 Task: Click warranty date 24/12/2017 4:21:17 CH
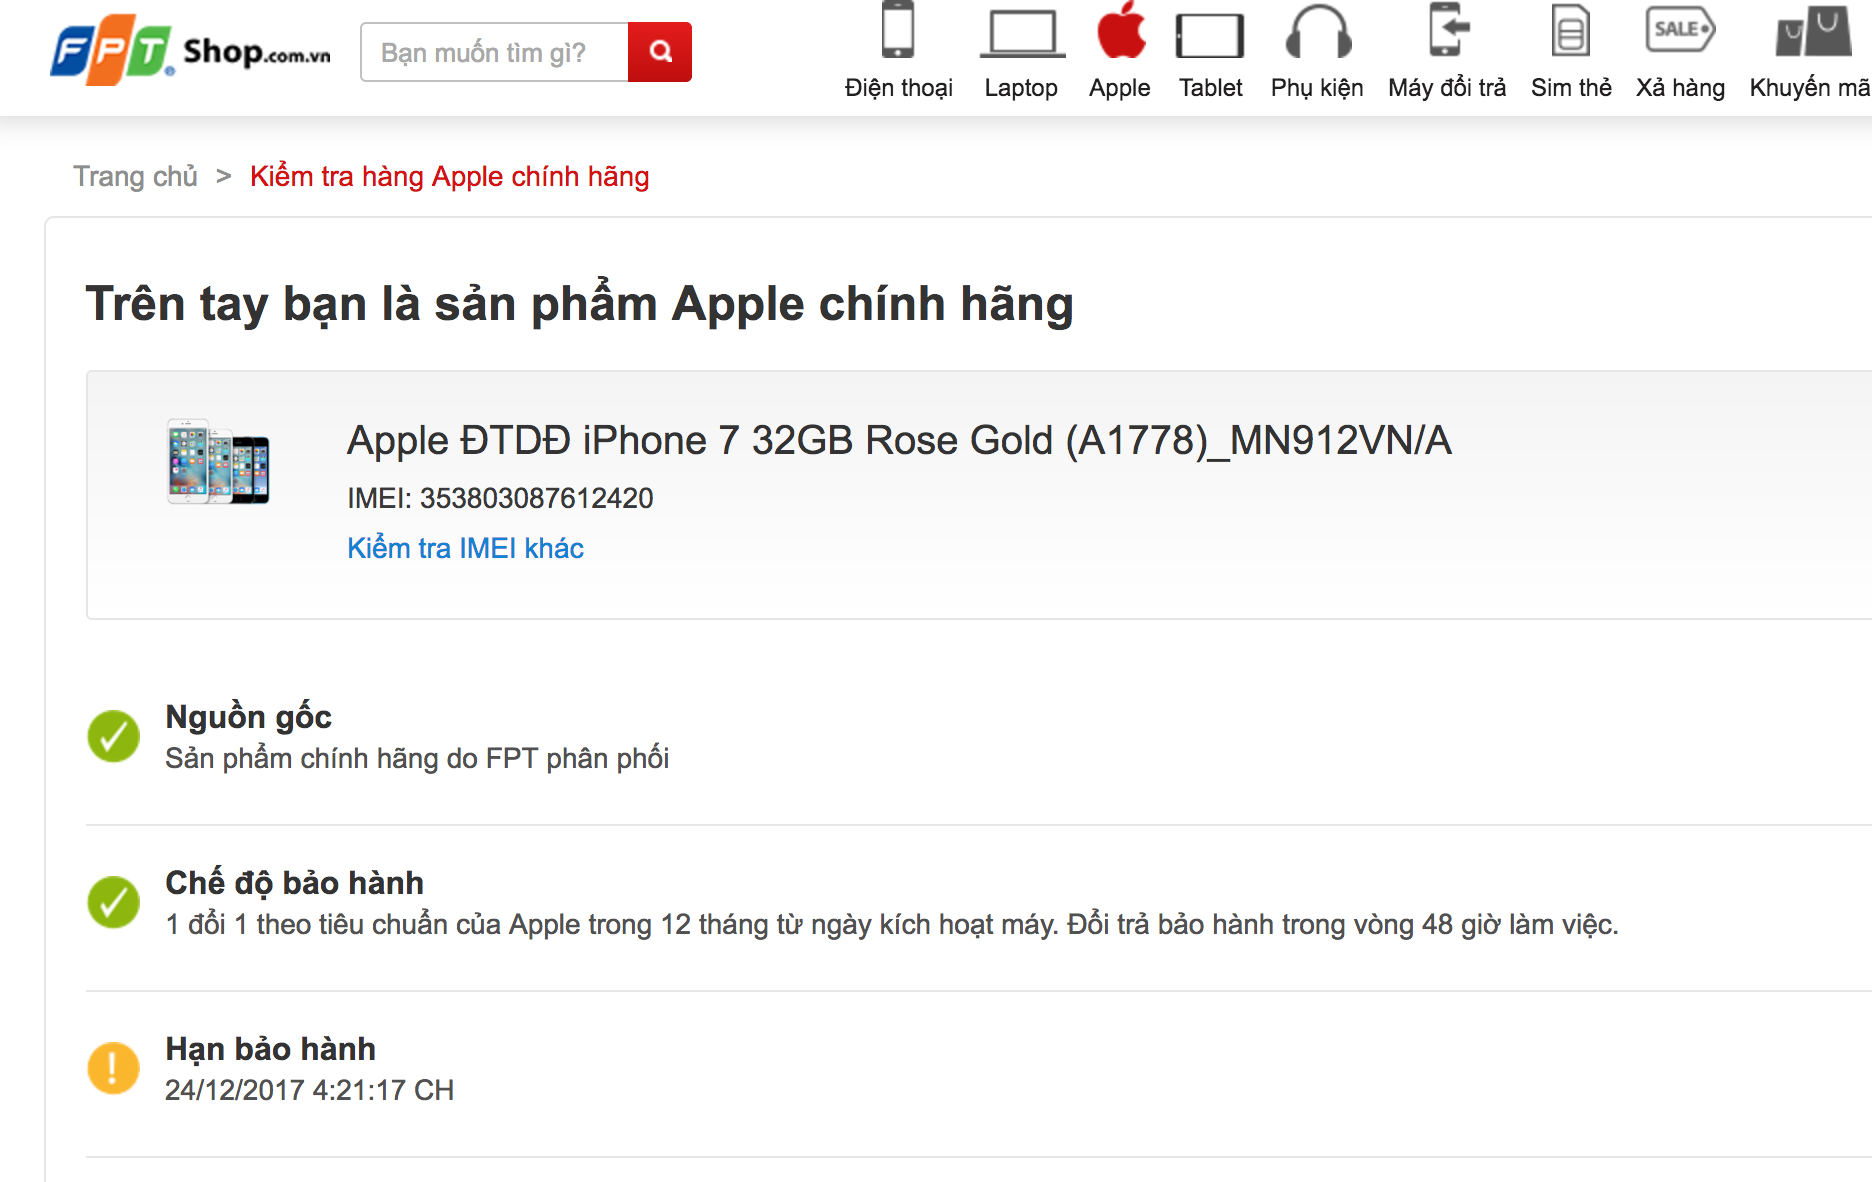(x=309, y=1090)
